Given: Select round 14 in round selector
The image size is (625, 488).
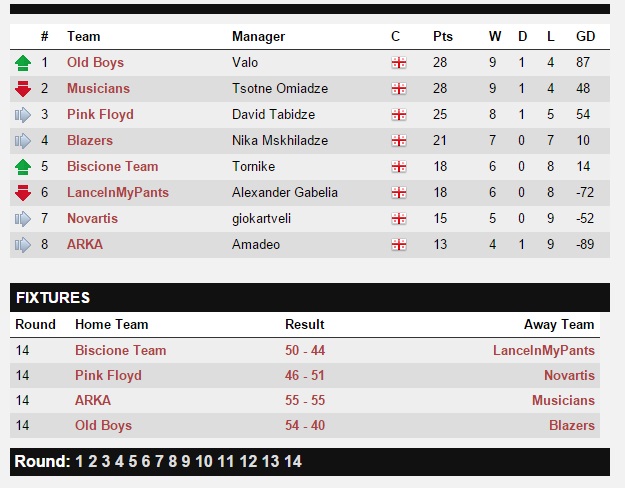Looking at the screenshot, I should (x=293, y=462).
